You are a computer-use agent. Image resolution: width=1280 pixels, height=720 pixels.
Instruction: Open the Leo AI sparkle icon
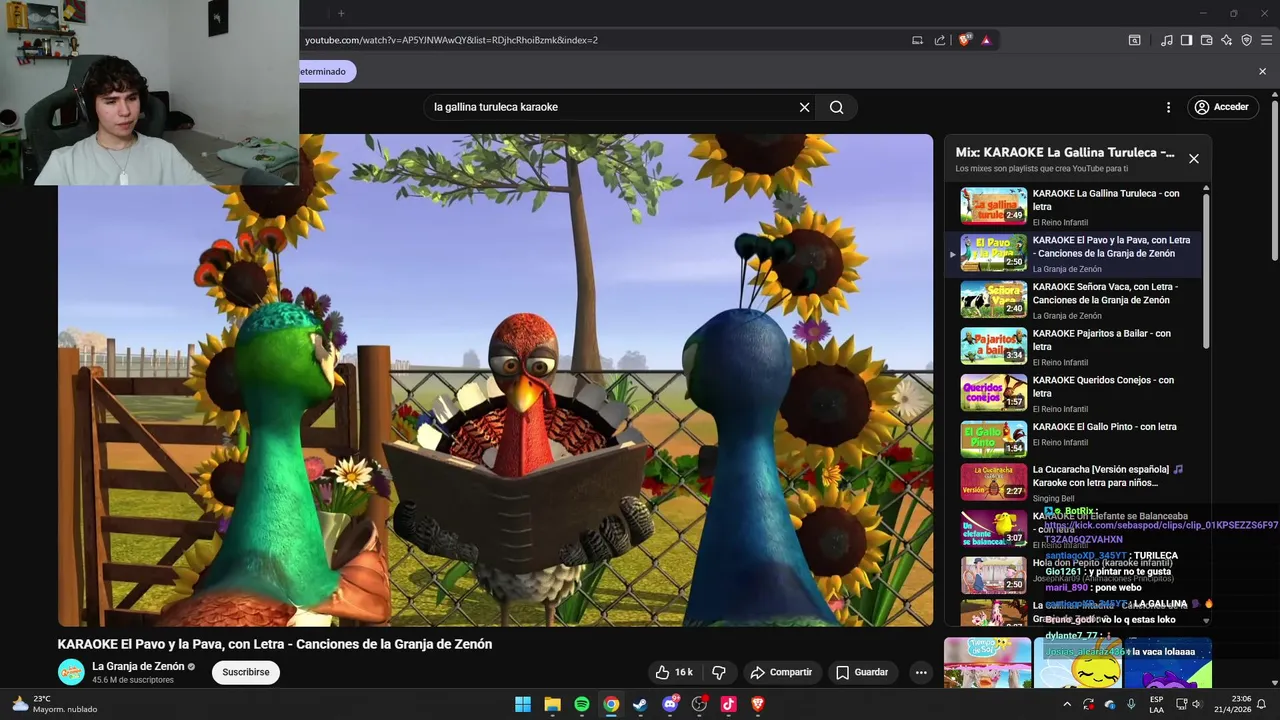(x=1226, y=40)
